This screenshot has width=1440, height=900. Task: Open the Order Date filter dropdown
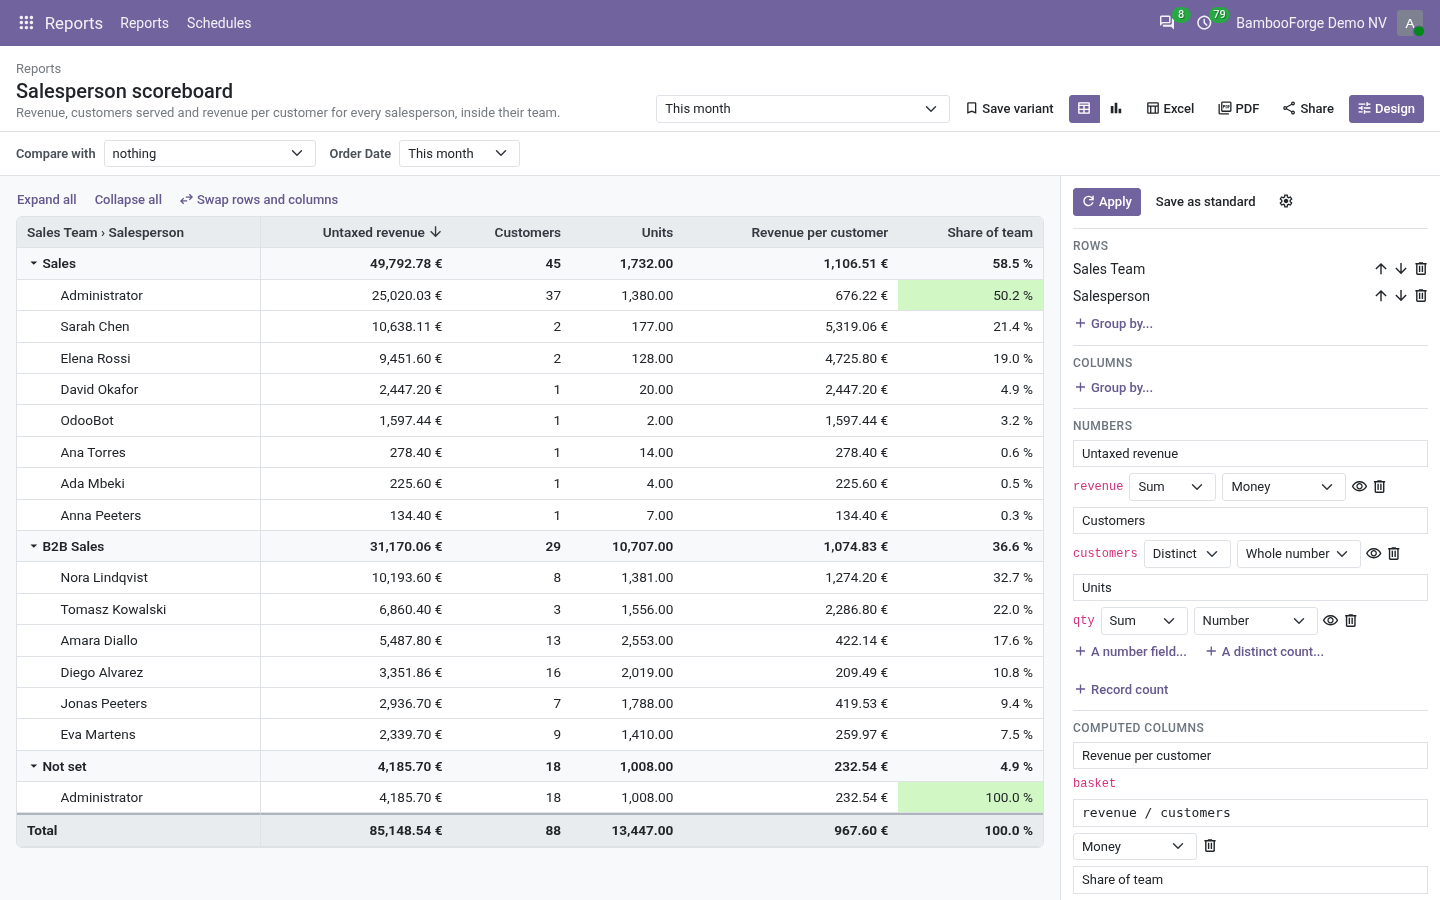tap(459, 154)
